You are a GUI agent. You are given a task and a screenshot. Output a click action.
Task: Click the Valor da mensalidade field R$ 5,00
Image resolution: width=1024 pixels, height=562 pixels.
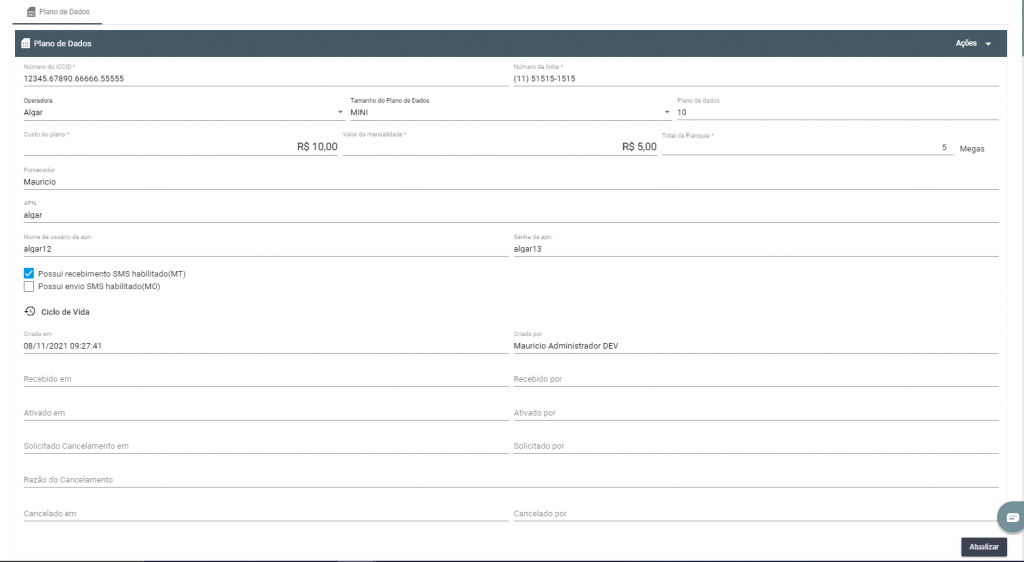tap(500, 147)
